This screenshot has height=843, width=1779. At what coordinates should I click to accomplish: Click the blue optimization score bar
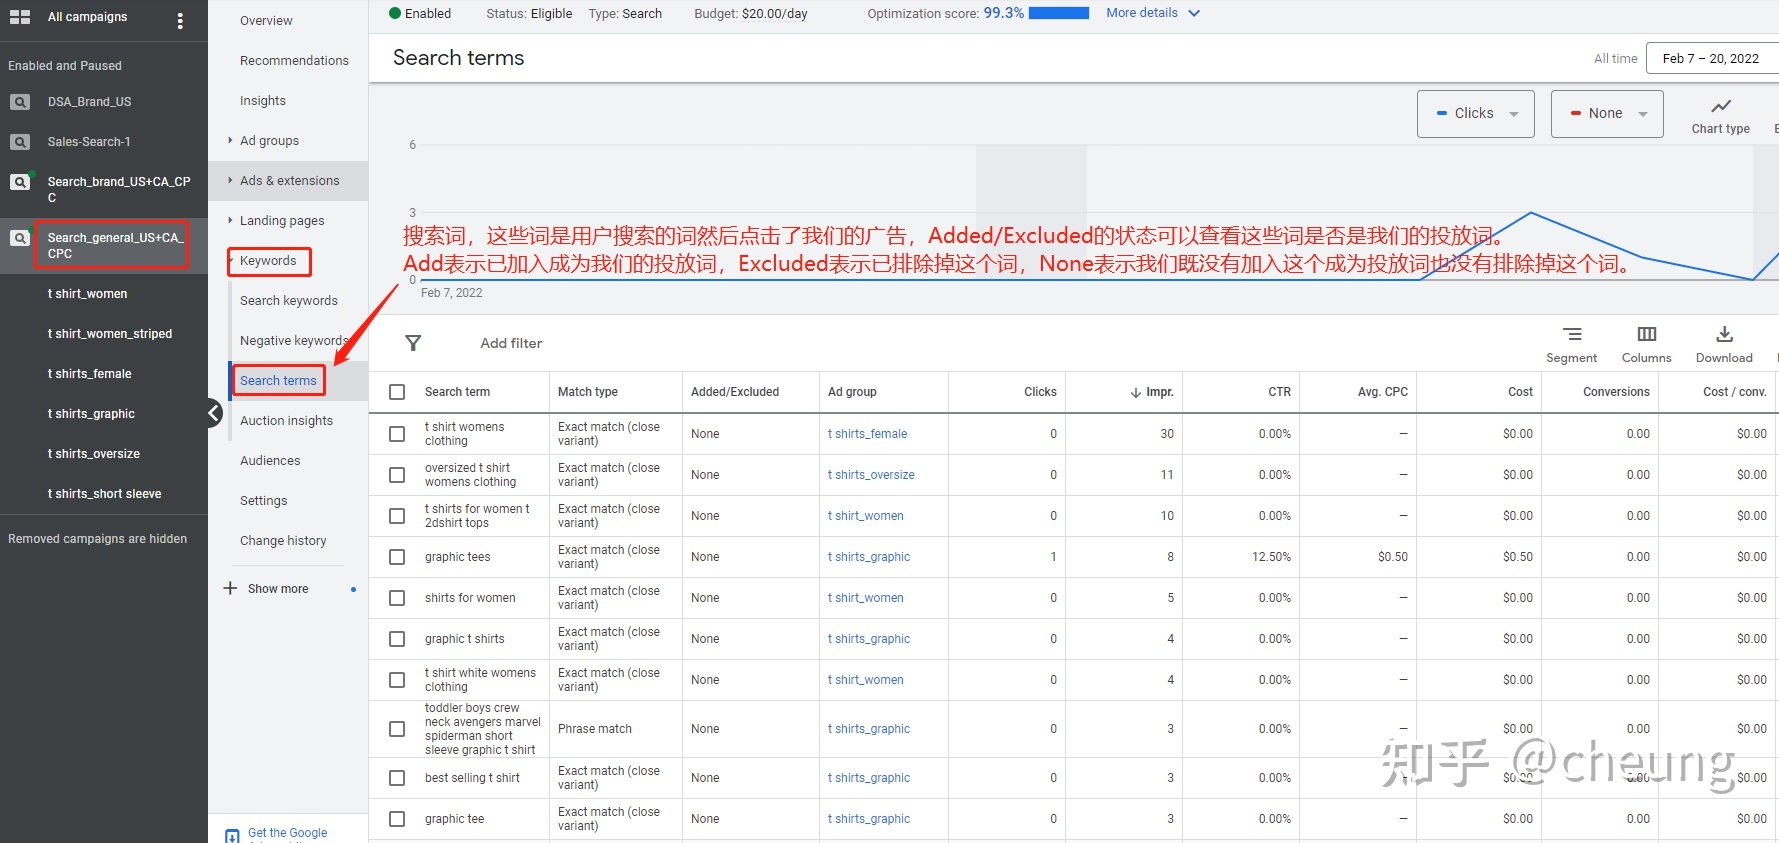point(1058,13)
